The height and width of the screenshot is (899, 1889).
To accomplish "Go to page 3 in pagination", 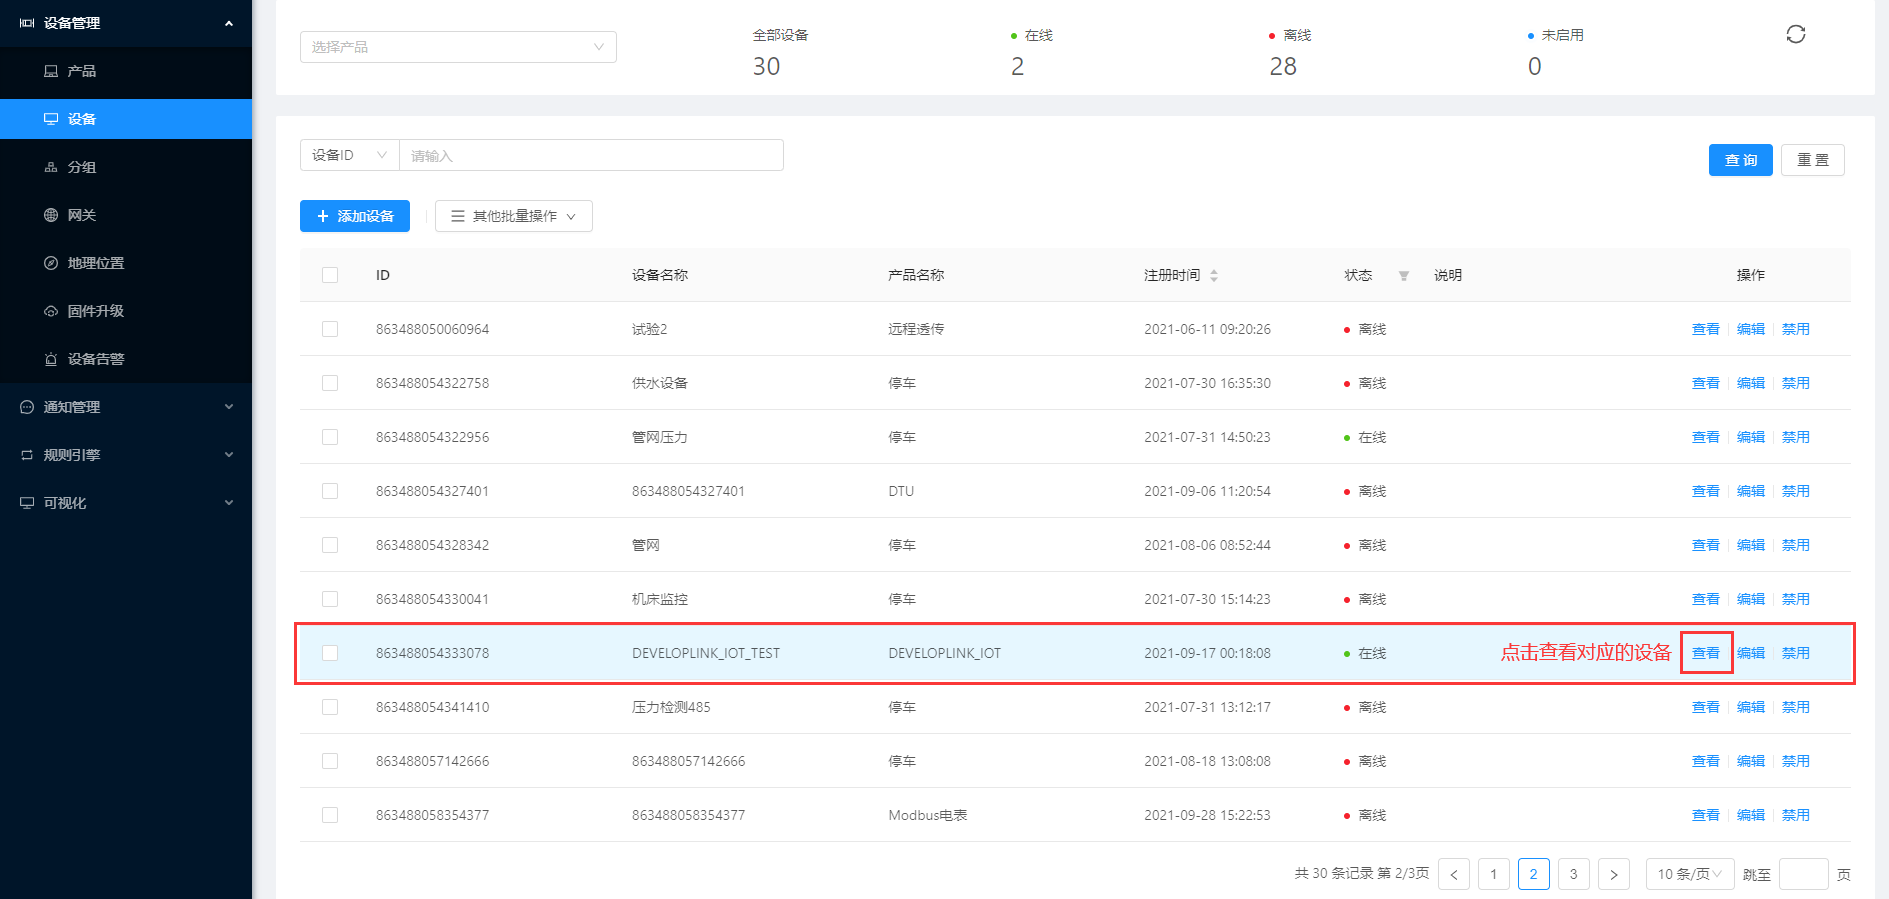I will pyautogui.click(x=1574, y=874).
